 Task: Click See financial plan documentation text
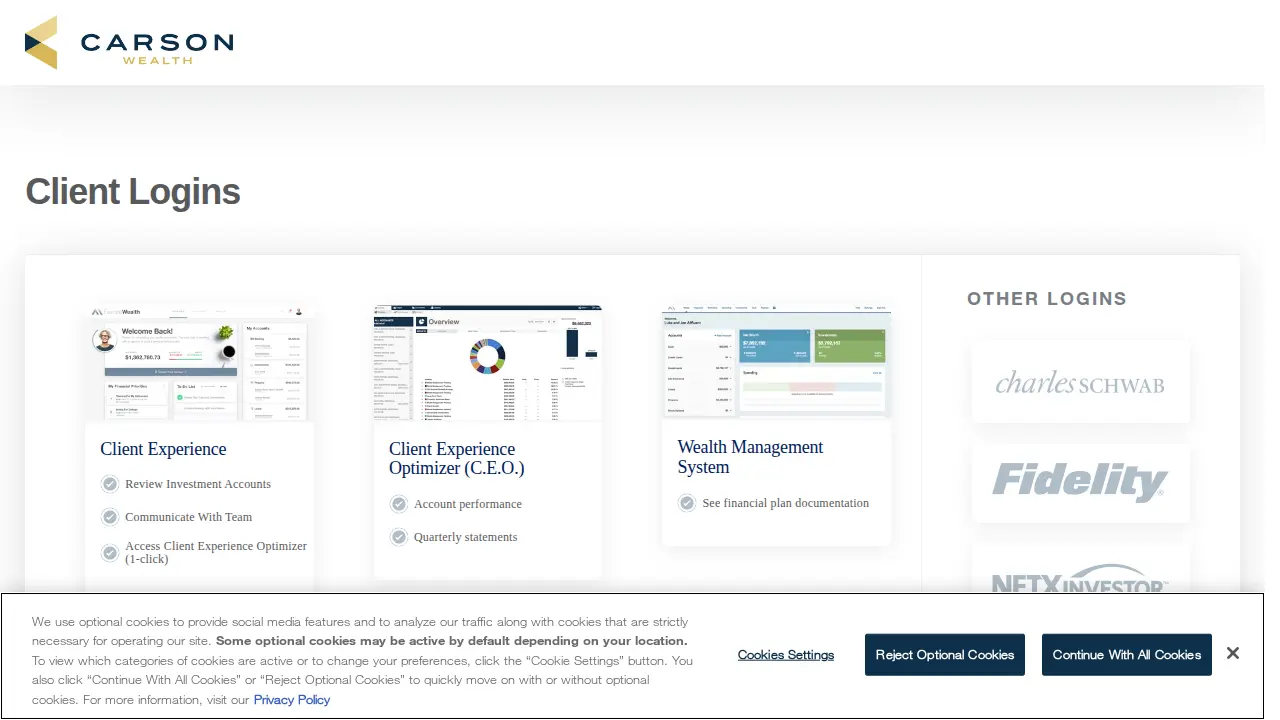click(x=786, y=503)
